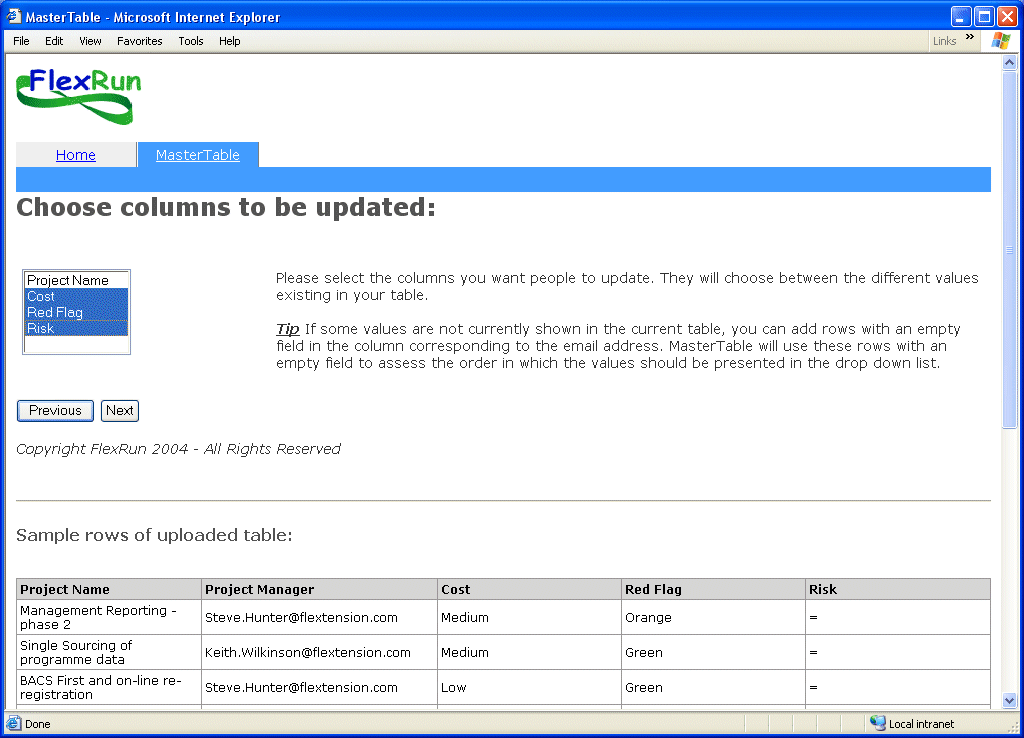Click the Windows flag throbber icon

click(x=1000, y=40)
